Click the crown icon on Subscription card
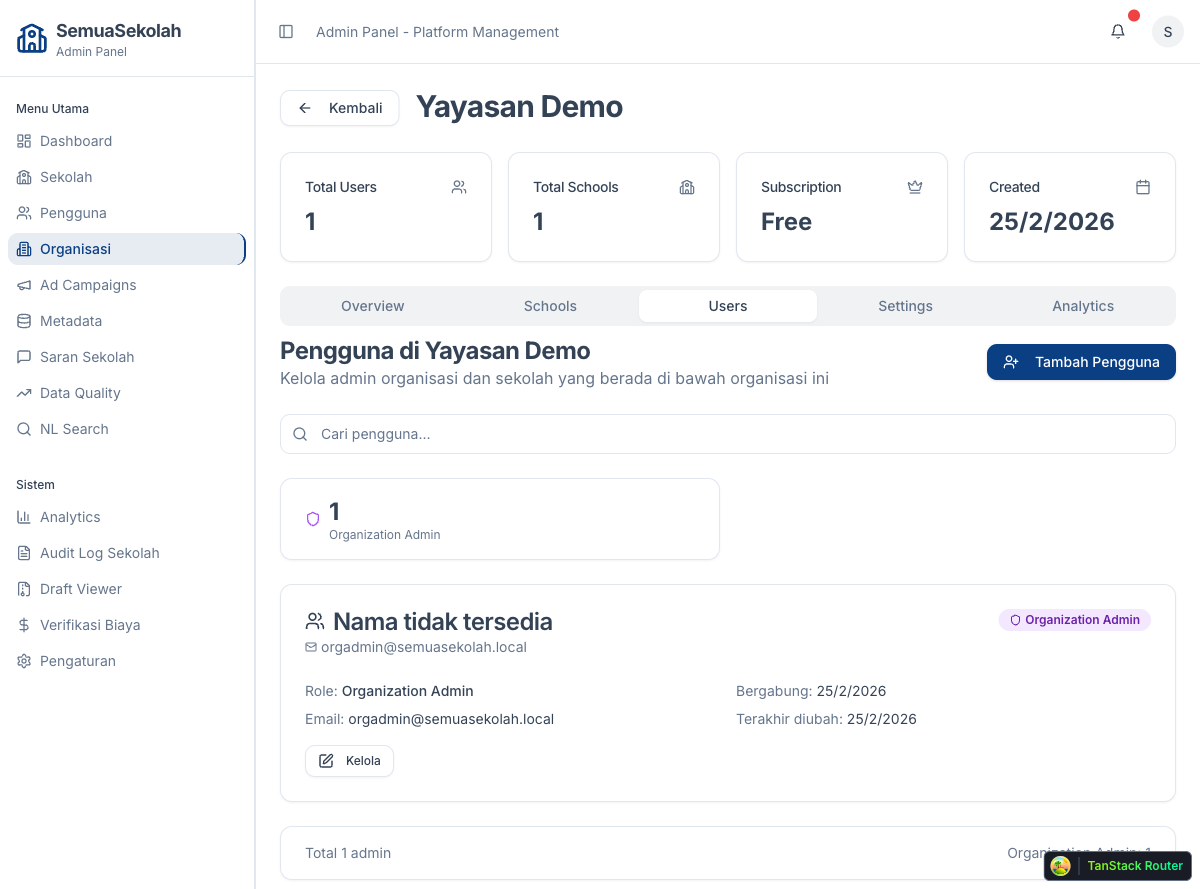1200x889 pixels. [x=915, y=187]
